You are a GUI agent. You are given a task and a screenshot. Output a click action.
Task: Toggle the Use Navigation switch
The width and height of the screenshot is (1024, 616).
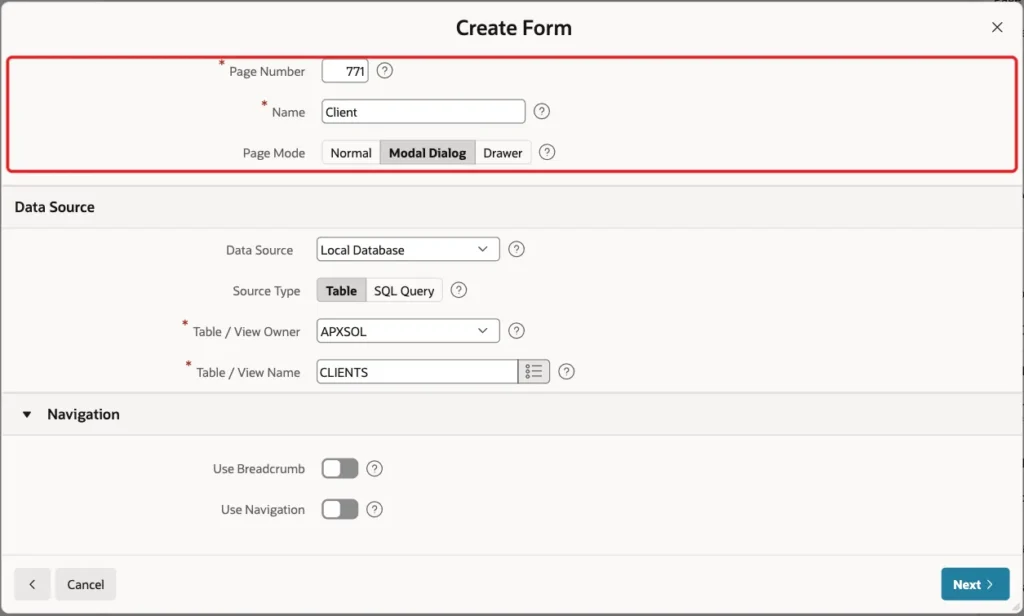pyautogui.click(x=340, y=510)
